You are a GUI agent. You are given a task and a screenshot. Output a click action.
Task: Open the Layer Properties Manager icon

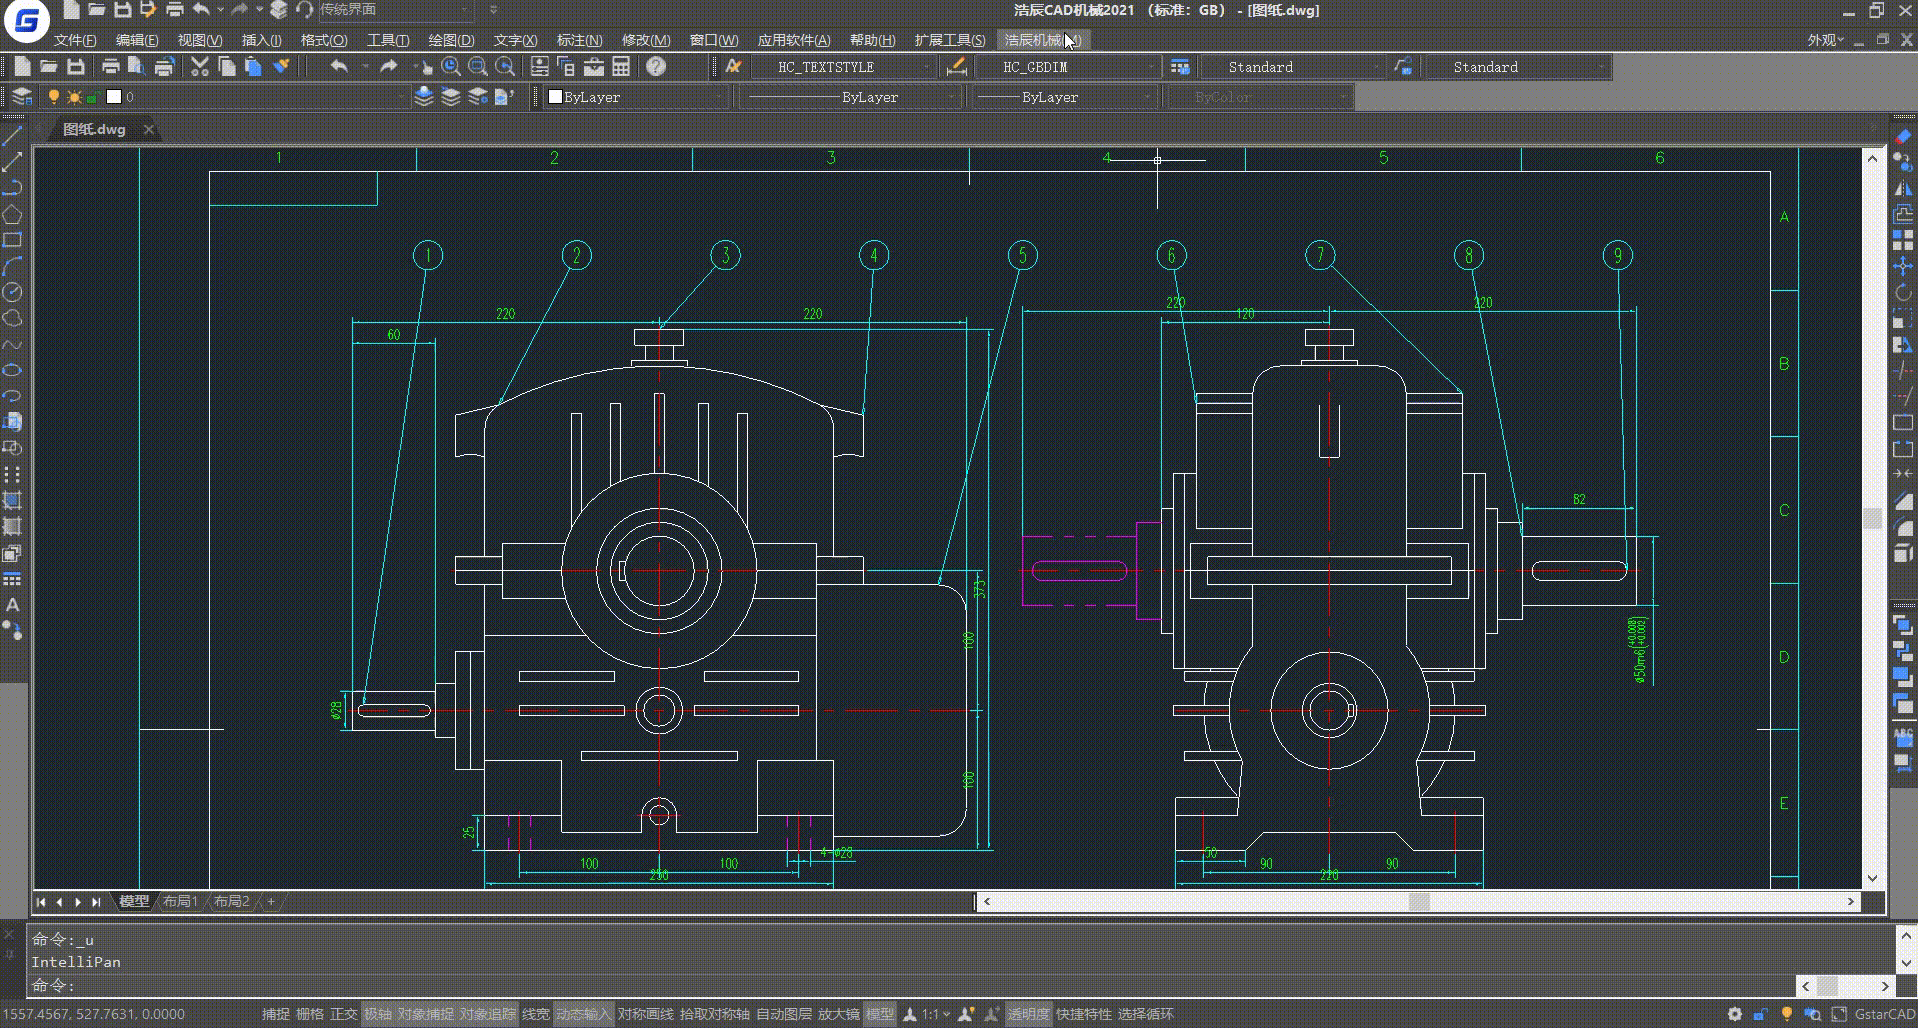[21, 97]
